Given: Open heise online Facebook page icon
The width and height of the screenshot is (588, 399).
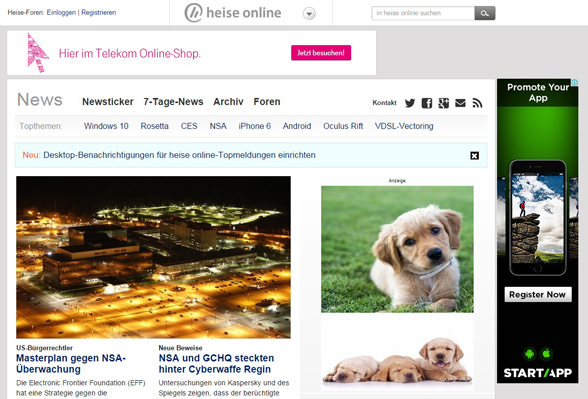Looking at the screenshot, I should pyautogui.click(x=427, y=103).
